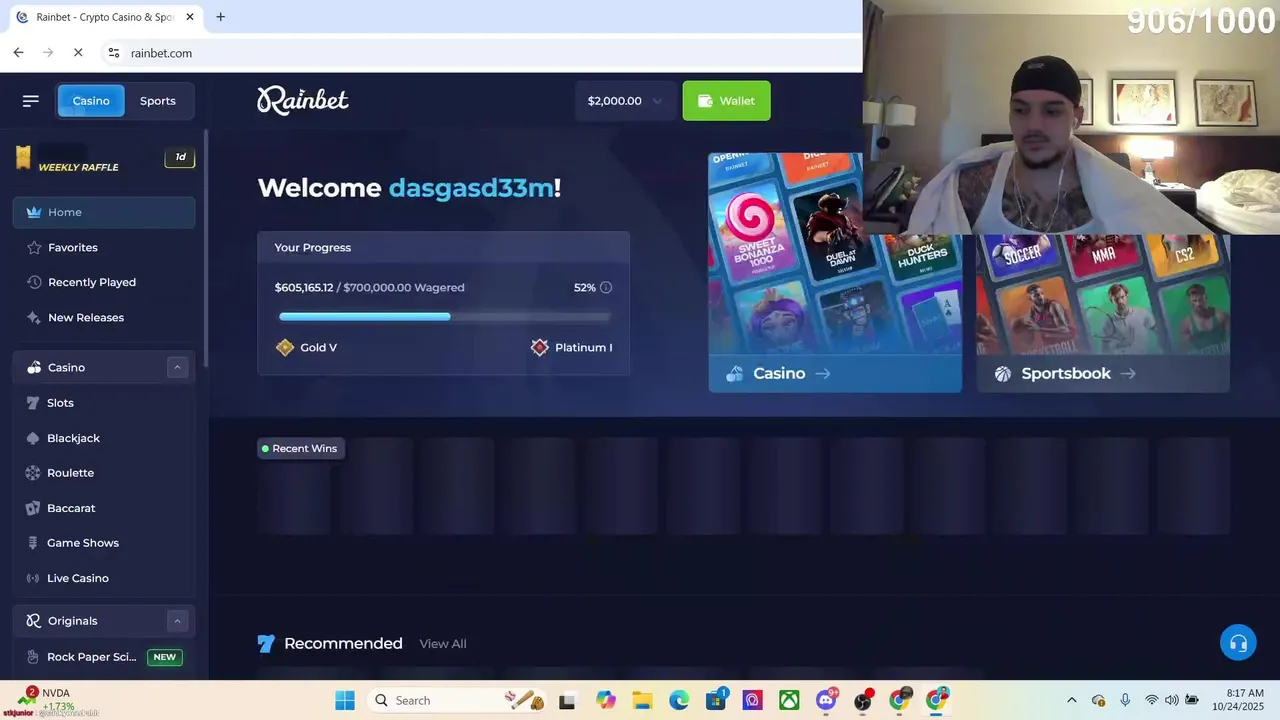Viewport: 1280px width, 720px height.
Task: Click the Favorites star icon
Action: (34, 247)
